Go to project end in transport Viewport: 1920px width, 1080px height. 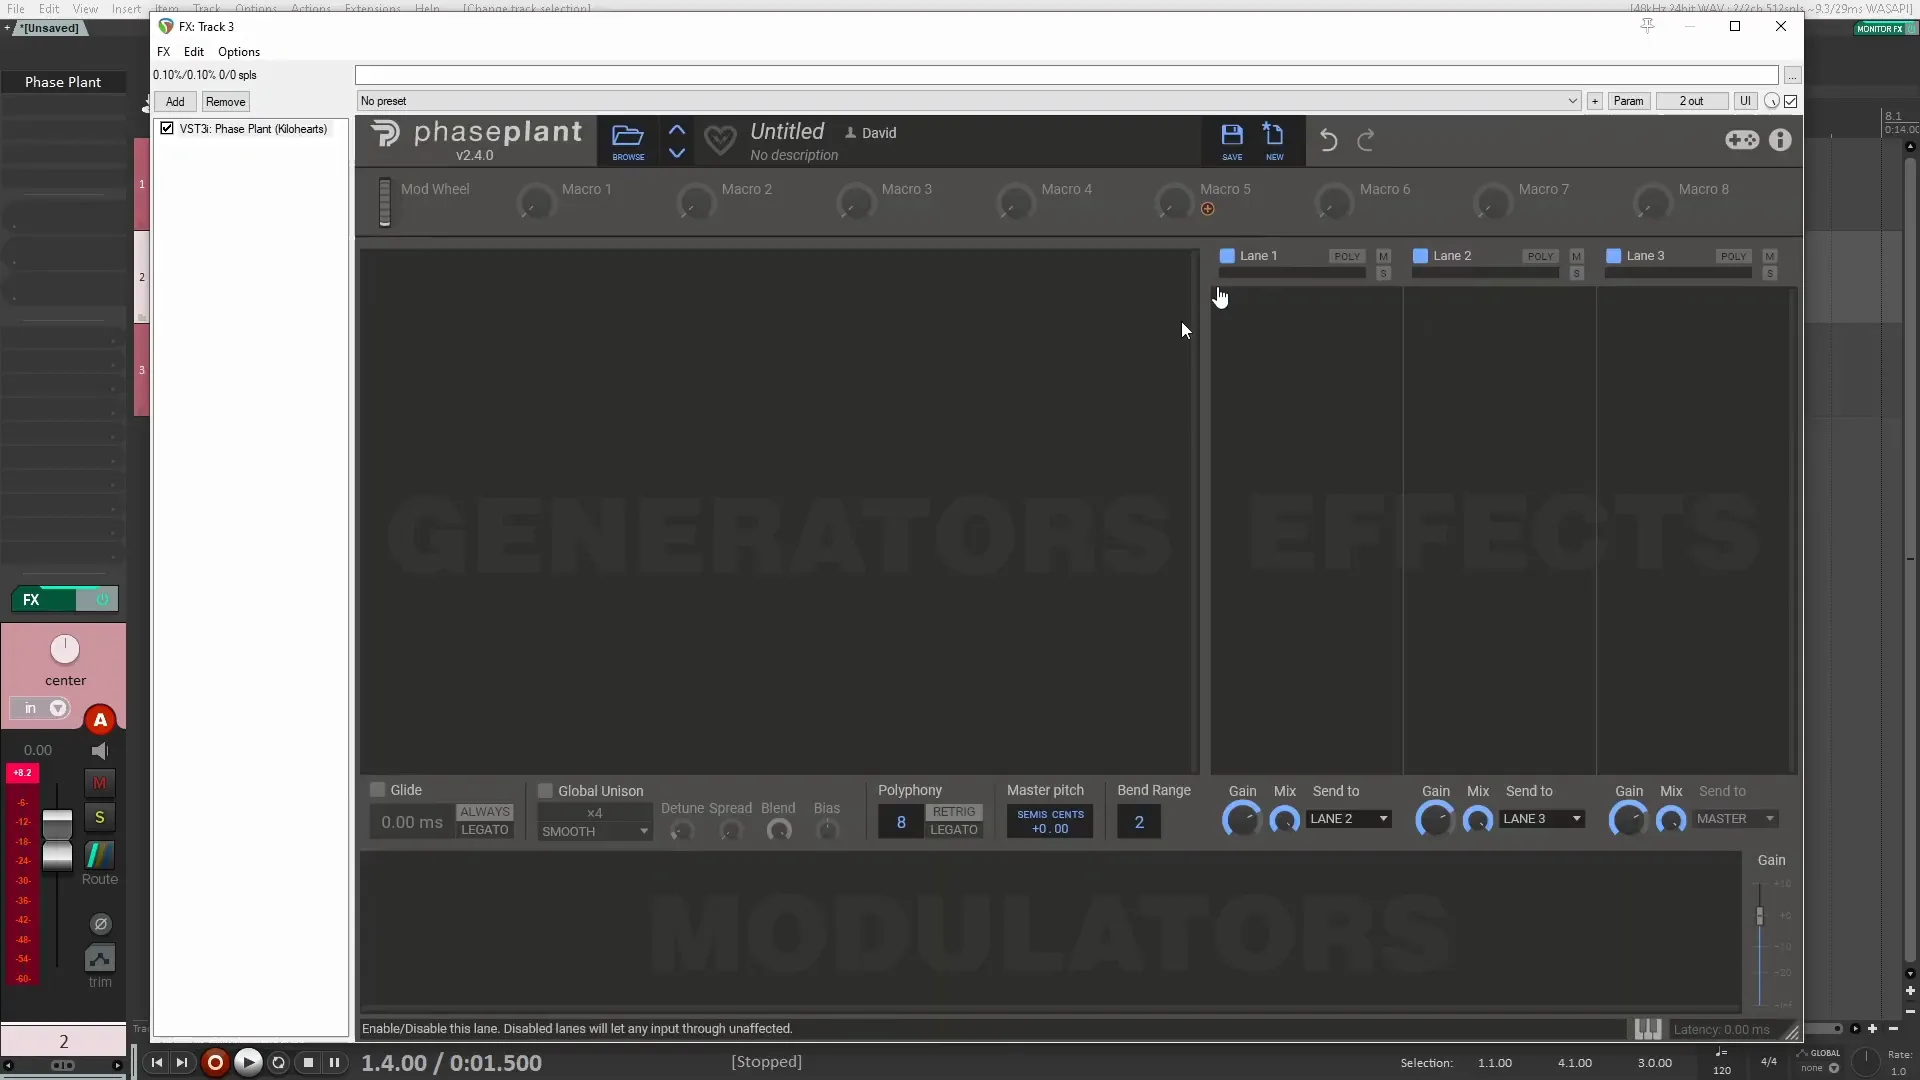(x=182, y=1063)
